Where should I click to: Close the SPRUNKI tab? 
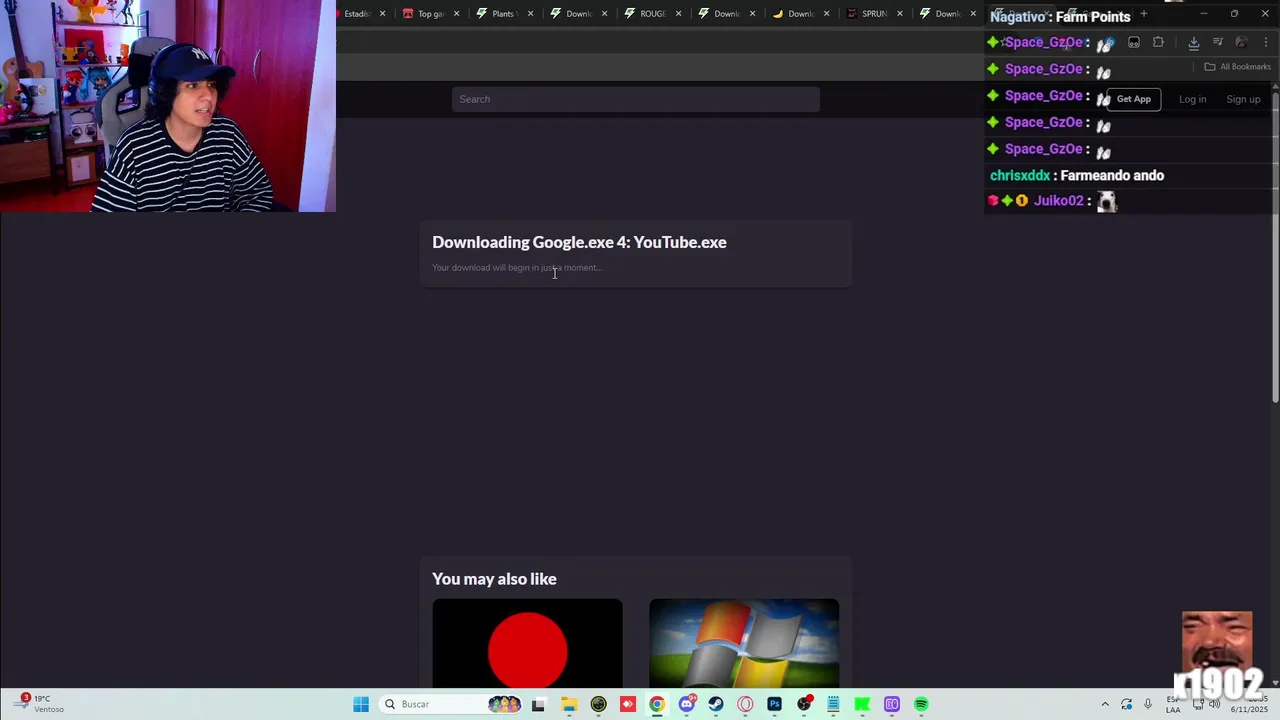[x=900, y=14]
